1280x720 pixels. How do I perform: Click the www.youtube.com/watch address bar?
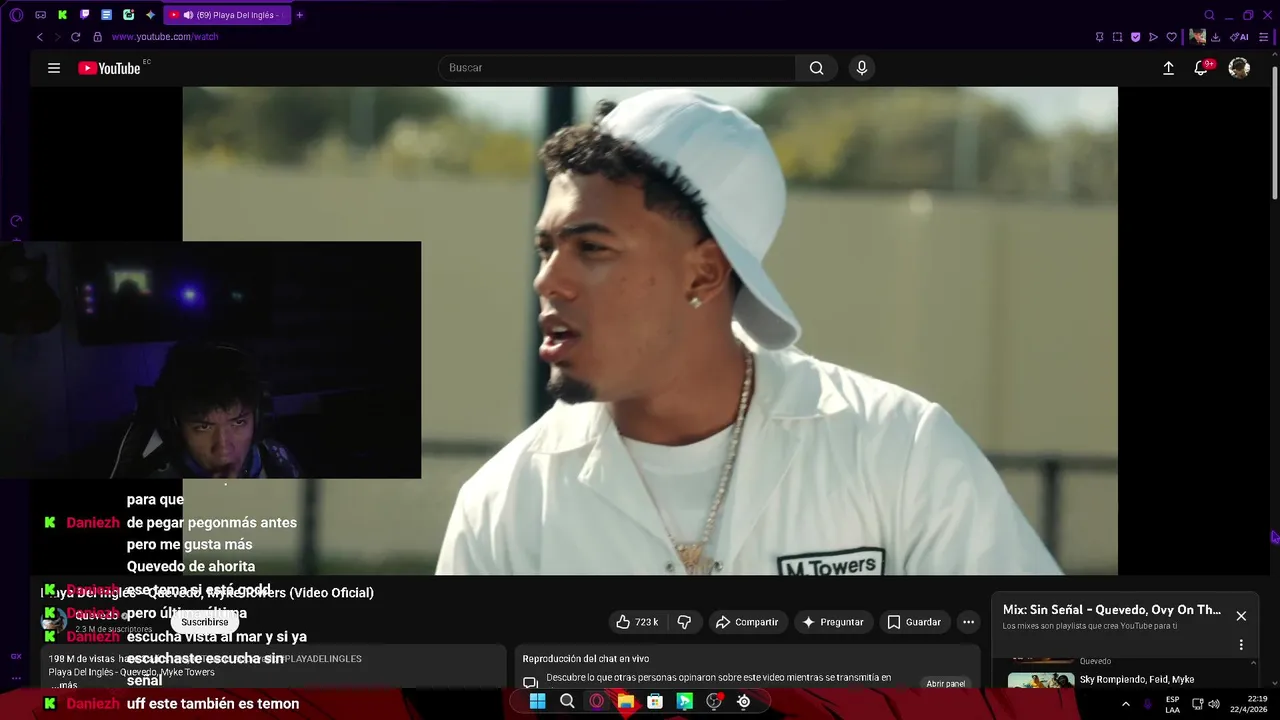[x=164, y=37]
